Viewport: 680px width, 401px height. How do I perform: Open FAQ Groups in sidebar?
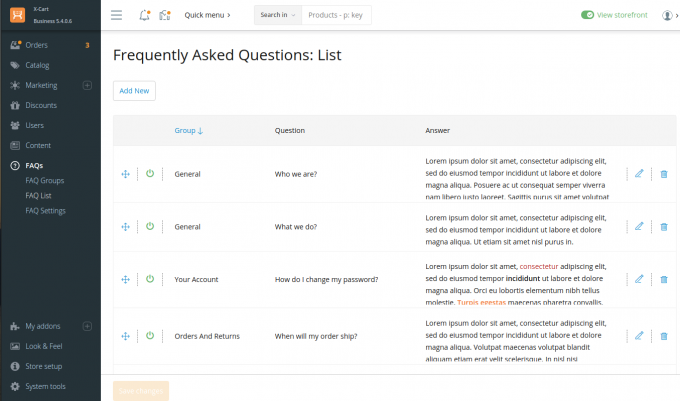(x=45, y=180)
